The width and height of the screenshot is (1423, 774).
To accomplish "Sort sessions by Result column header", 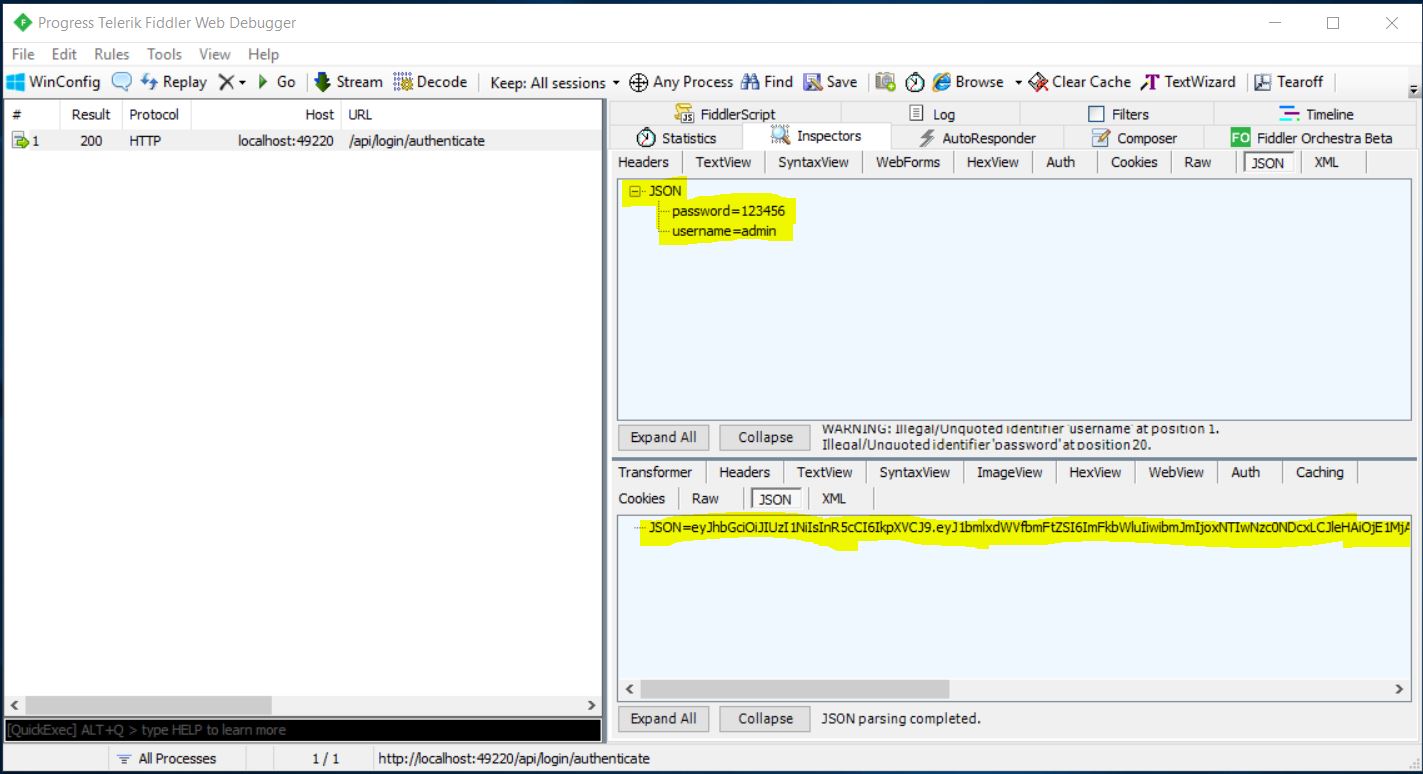I will tap(91, 115).
